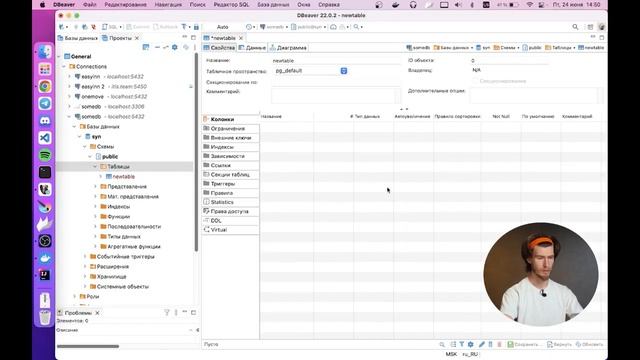This screenshot has height=360, width=640.
Task: Select the Колонки section
Action: coord(230,119)
